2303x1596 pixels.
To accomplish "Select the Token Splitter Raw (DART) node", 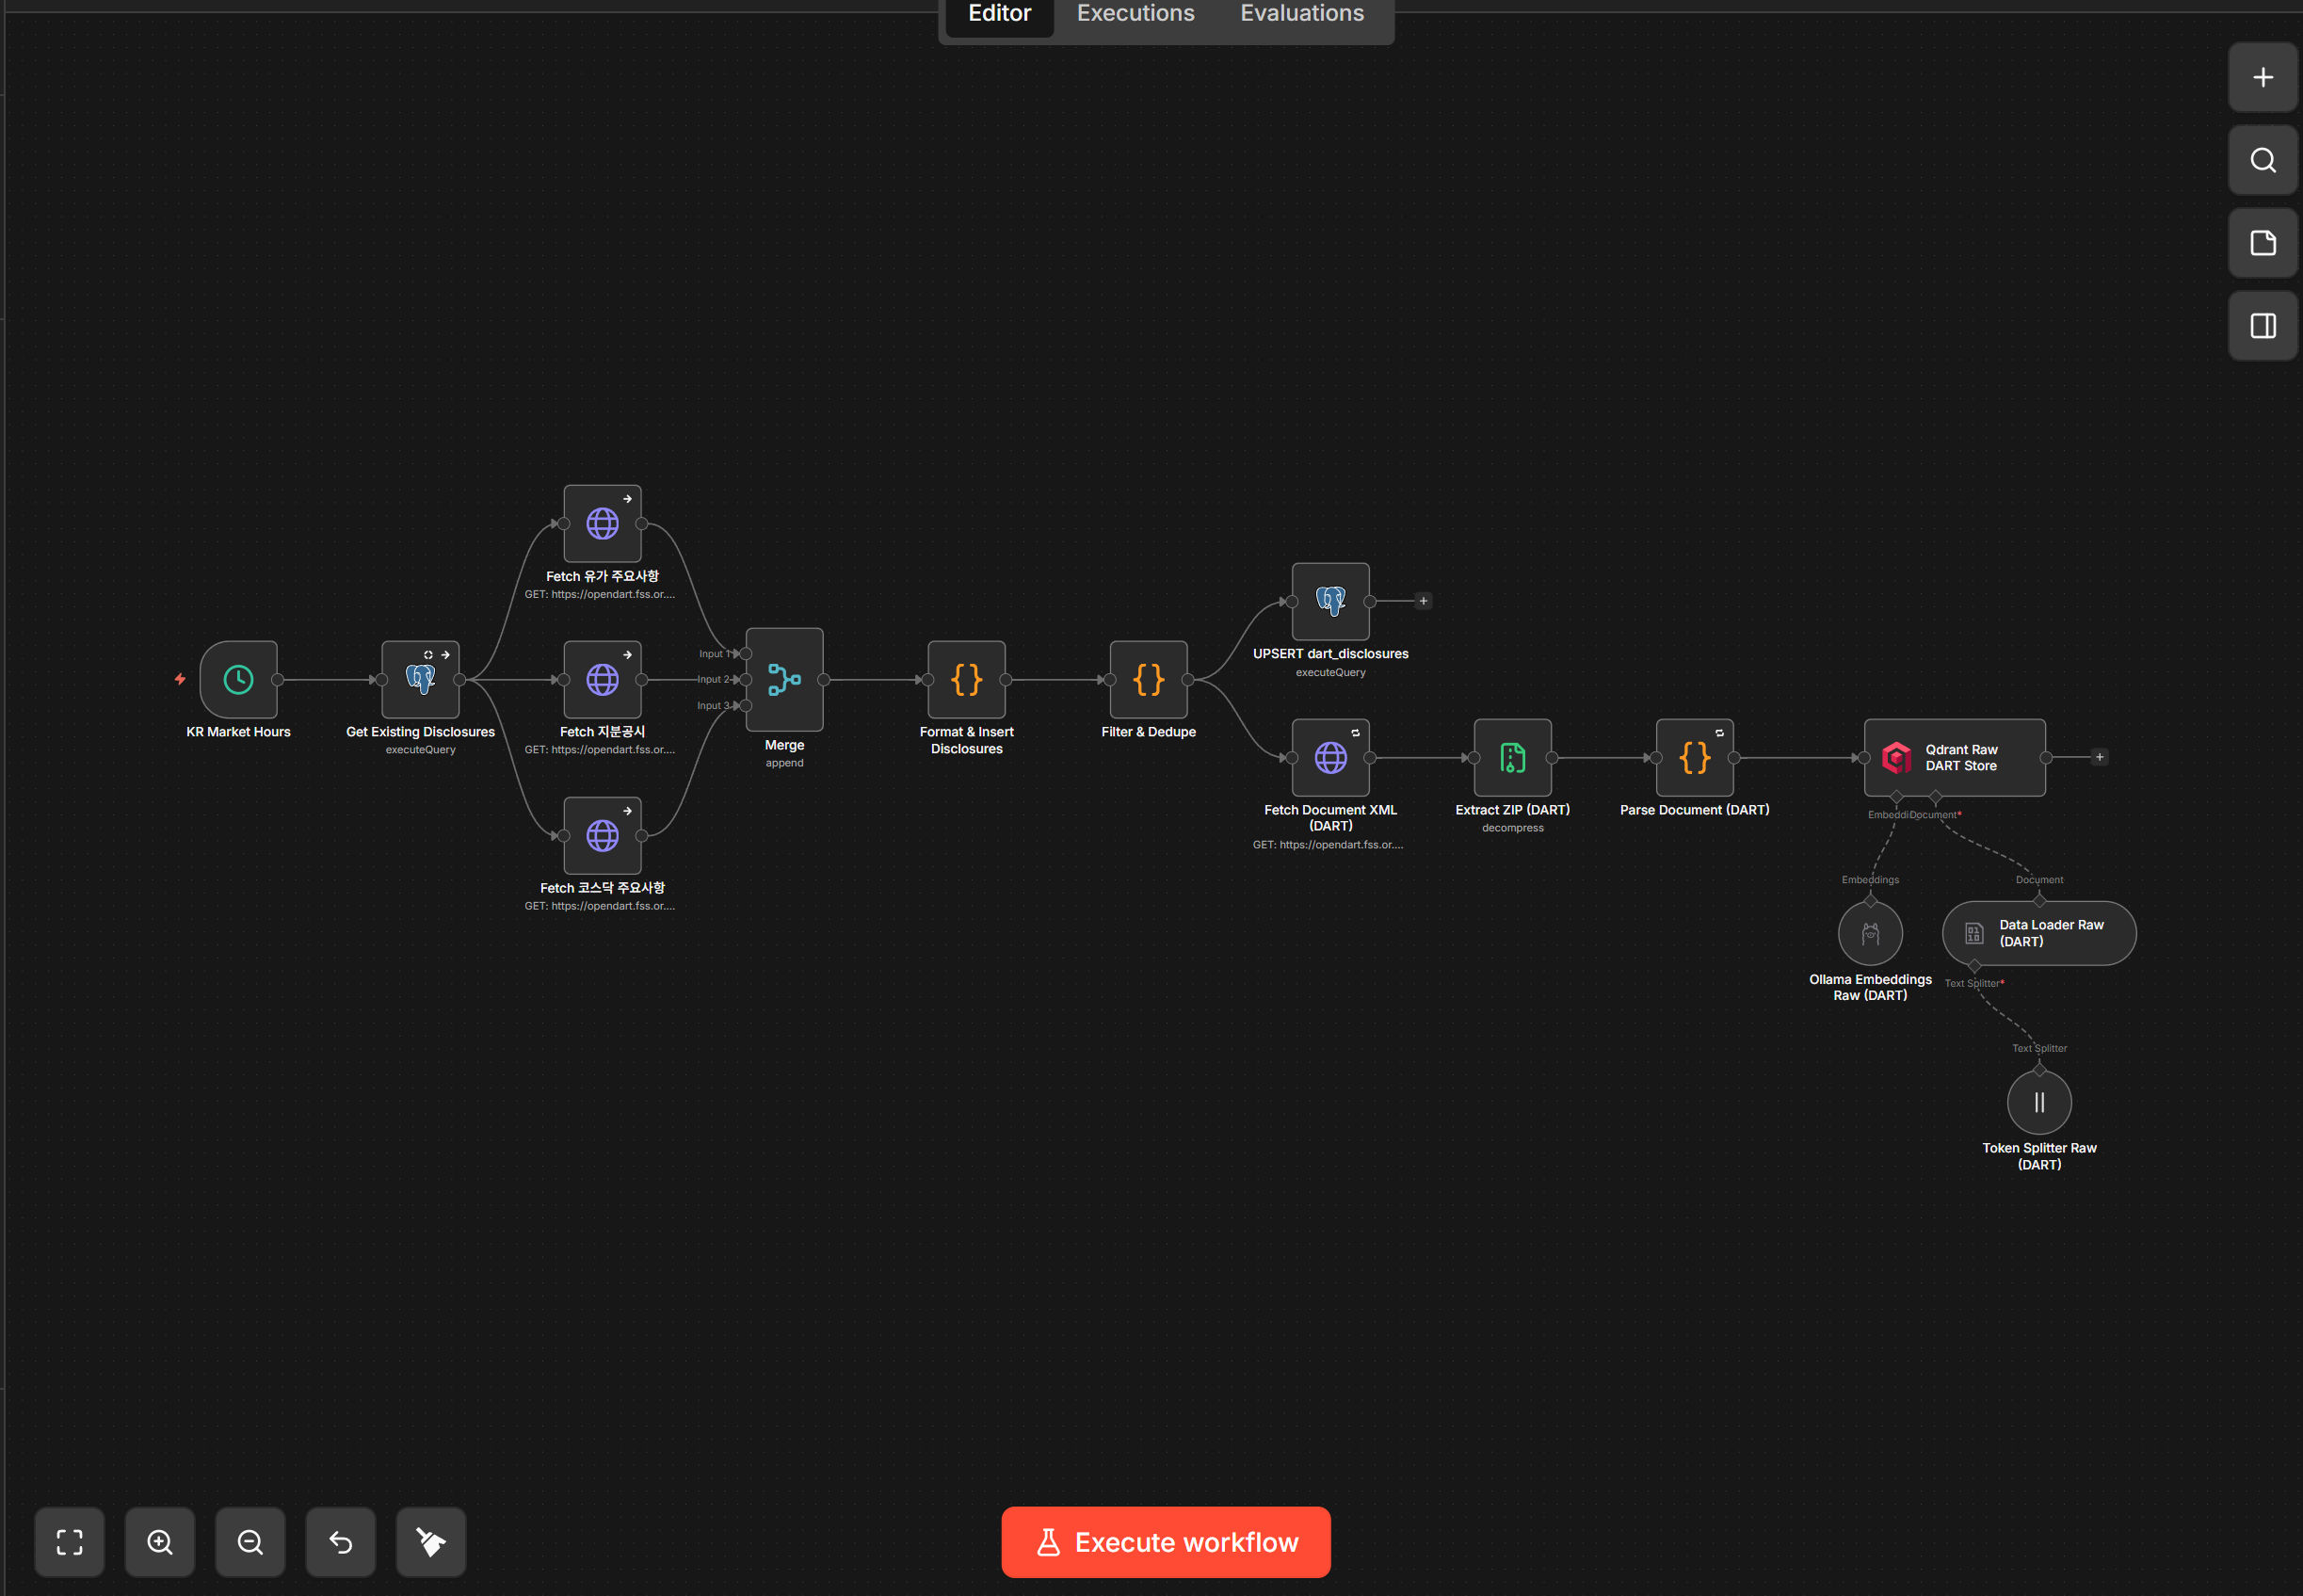I will click(2038, 1102).
